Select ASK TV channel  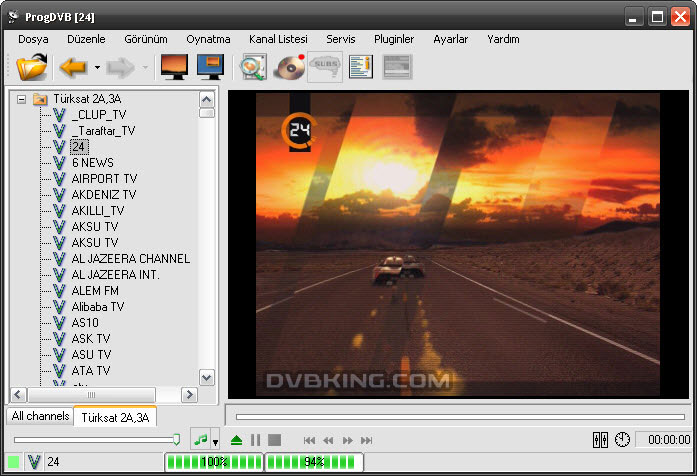(x=91, y=339)
